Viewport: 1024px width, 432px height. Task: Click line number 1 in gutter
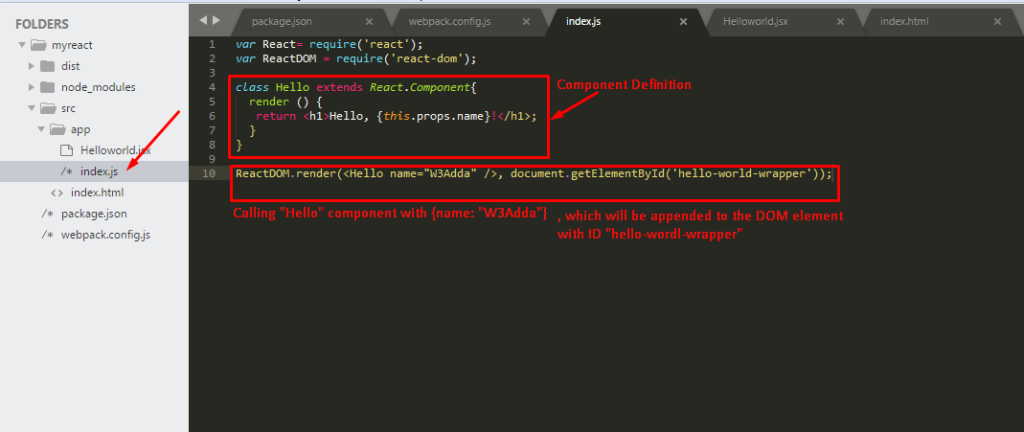click(x=212, y=44)
